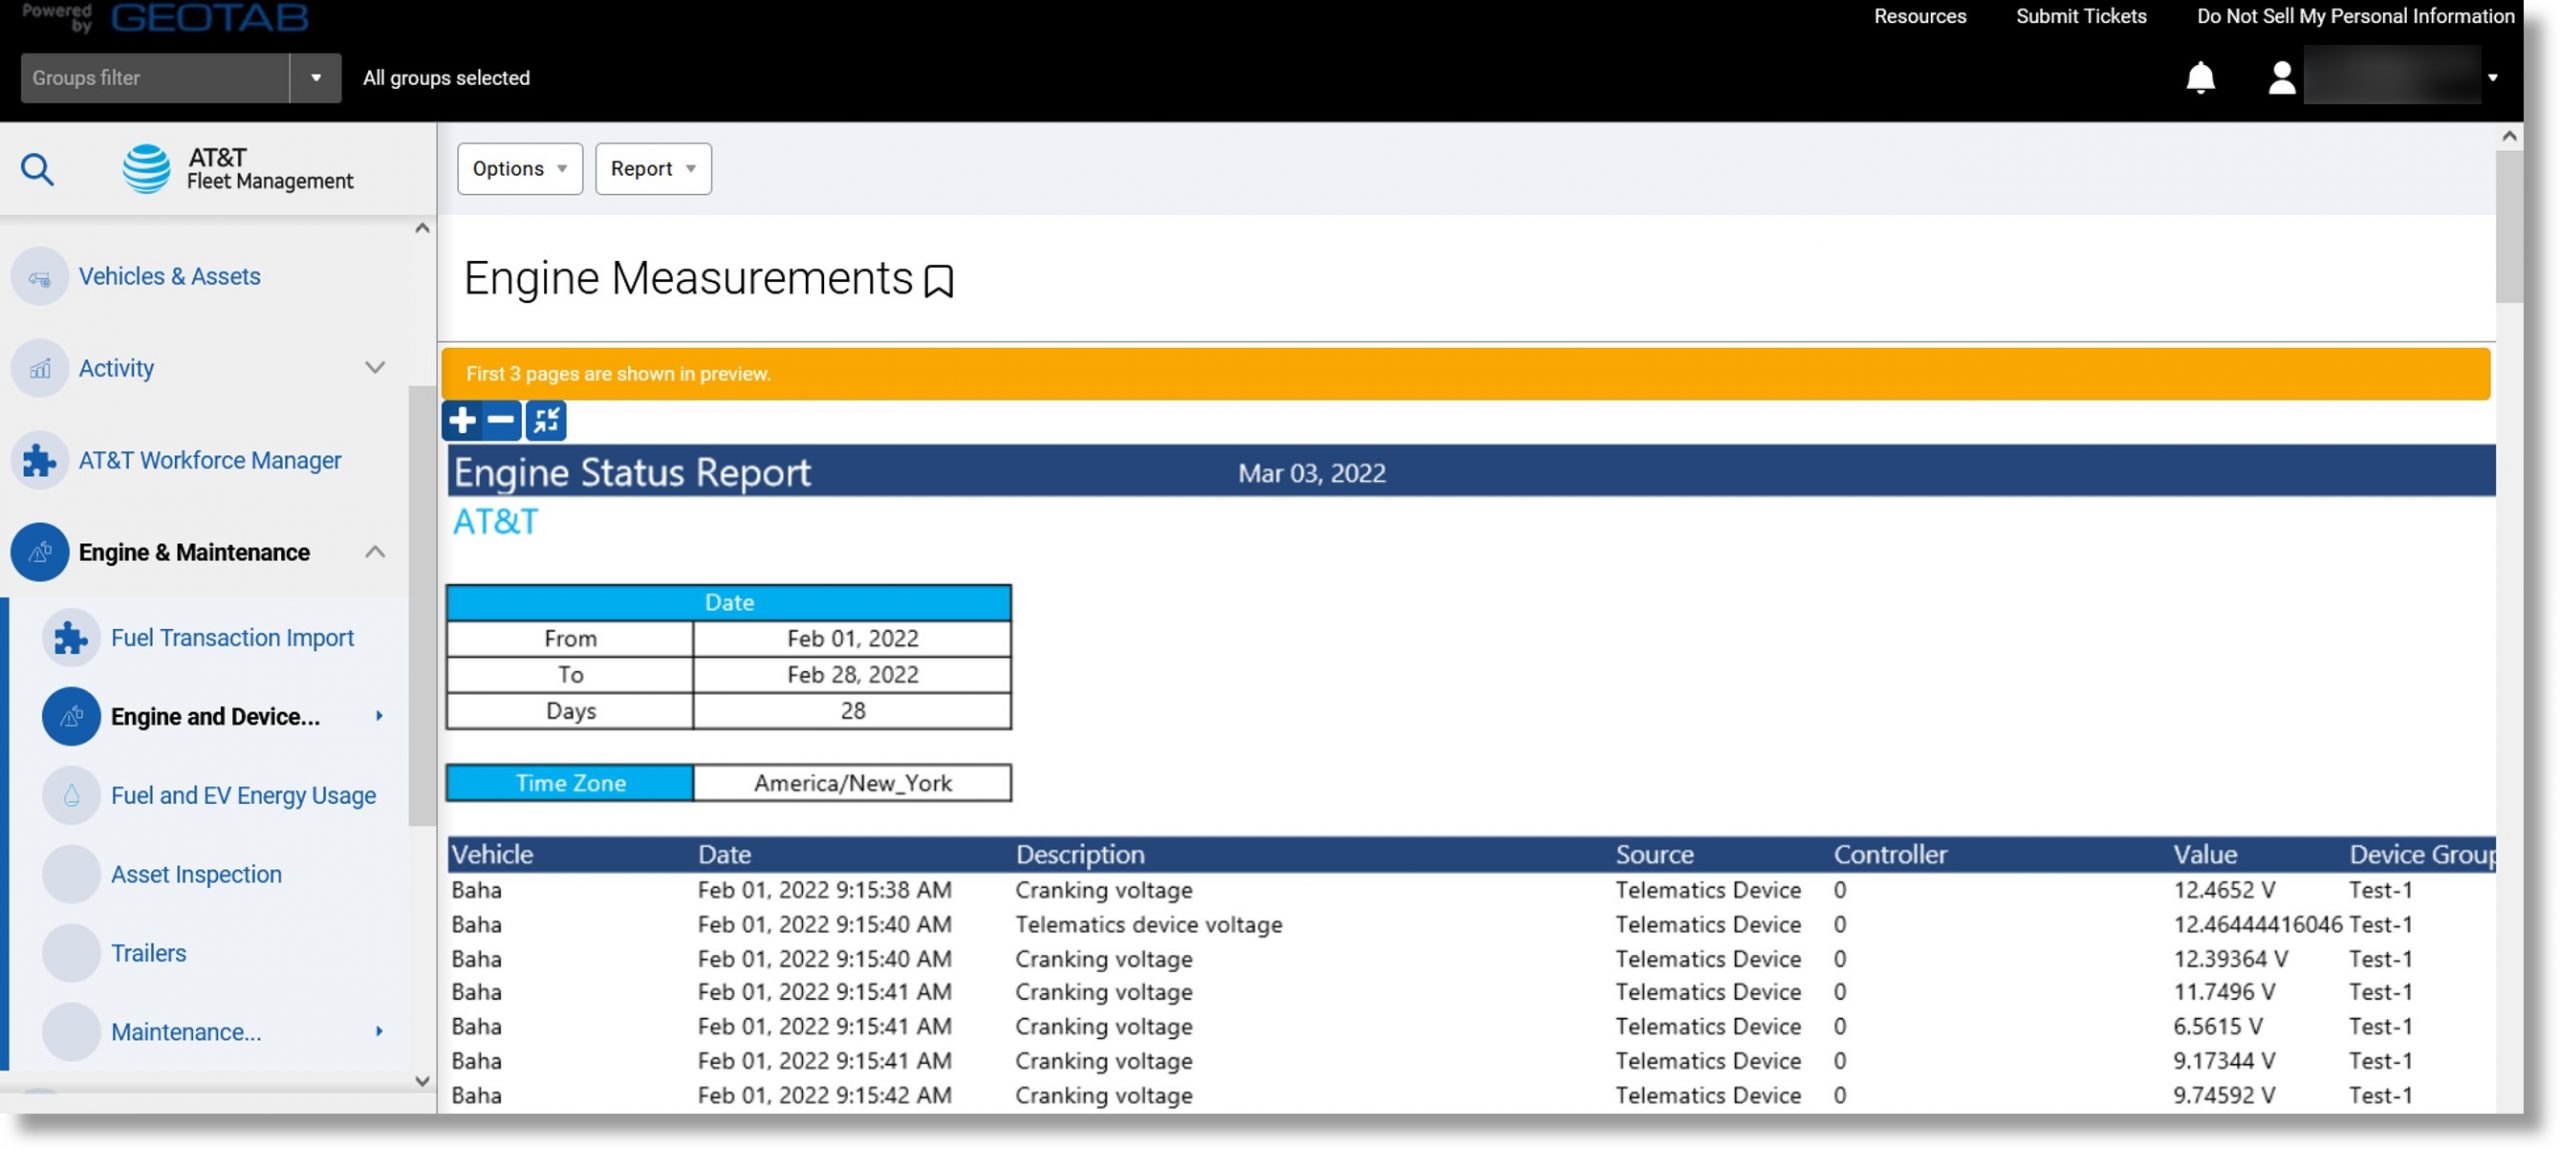Open the Groups filter dropdown arrow

click(x=316, y=78)
